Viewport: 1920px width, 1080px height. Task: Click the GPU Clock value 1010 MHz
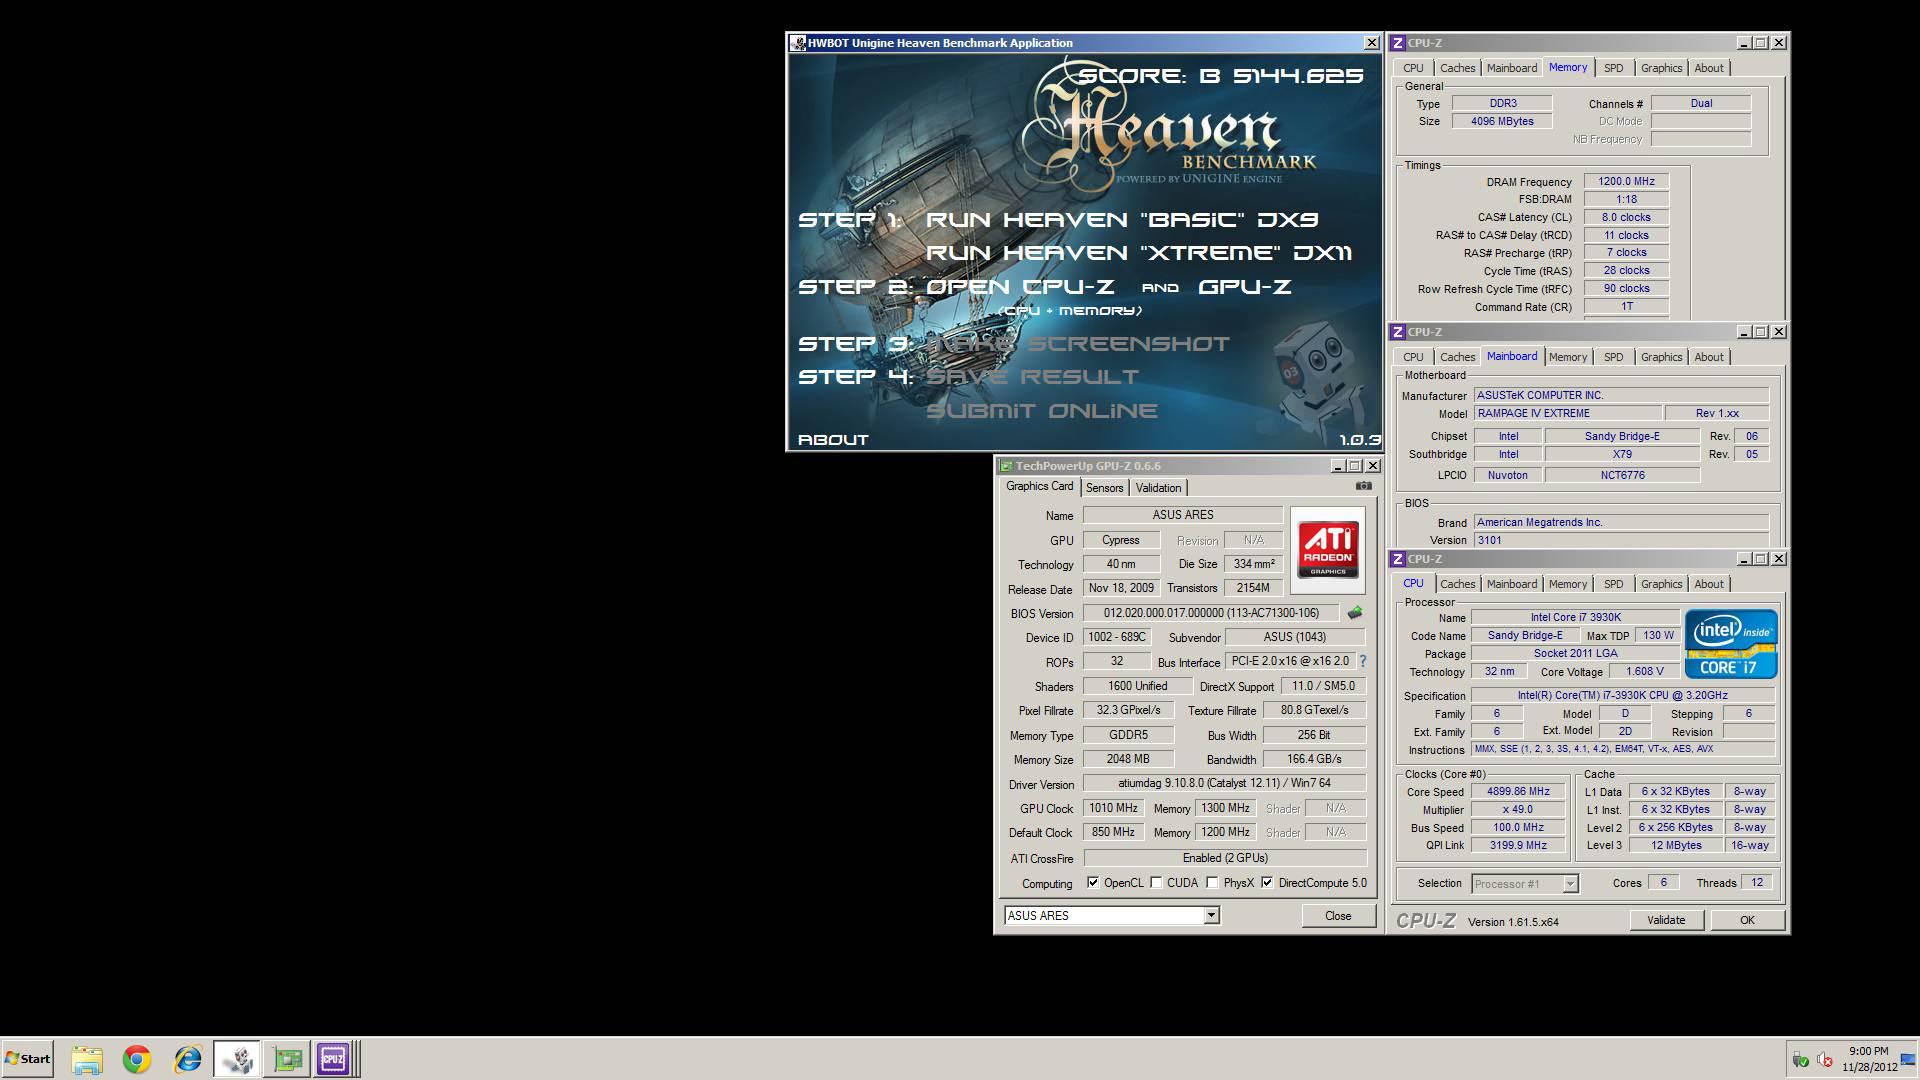[1113, 809]
